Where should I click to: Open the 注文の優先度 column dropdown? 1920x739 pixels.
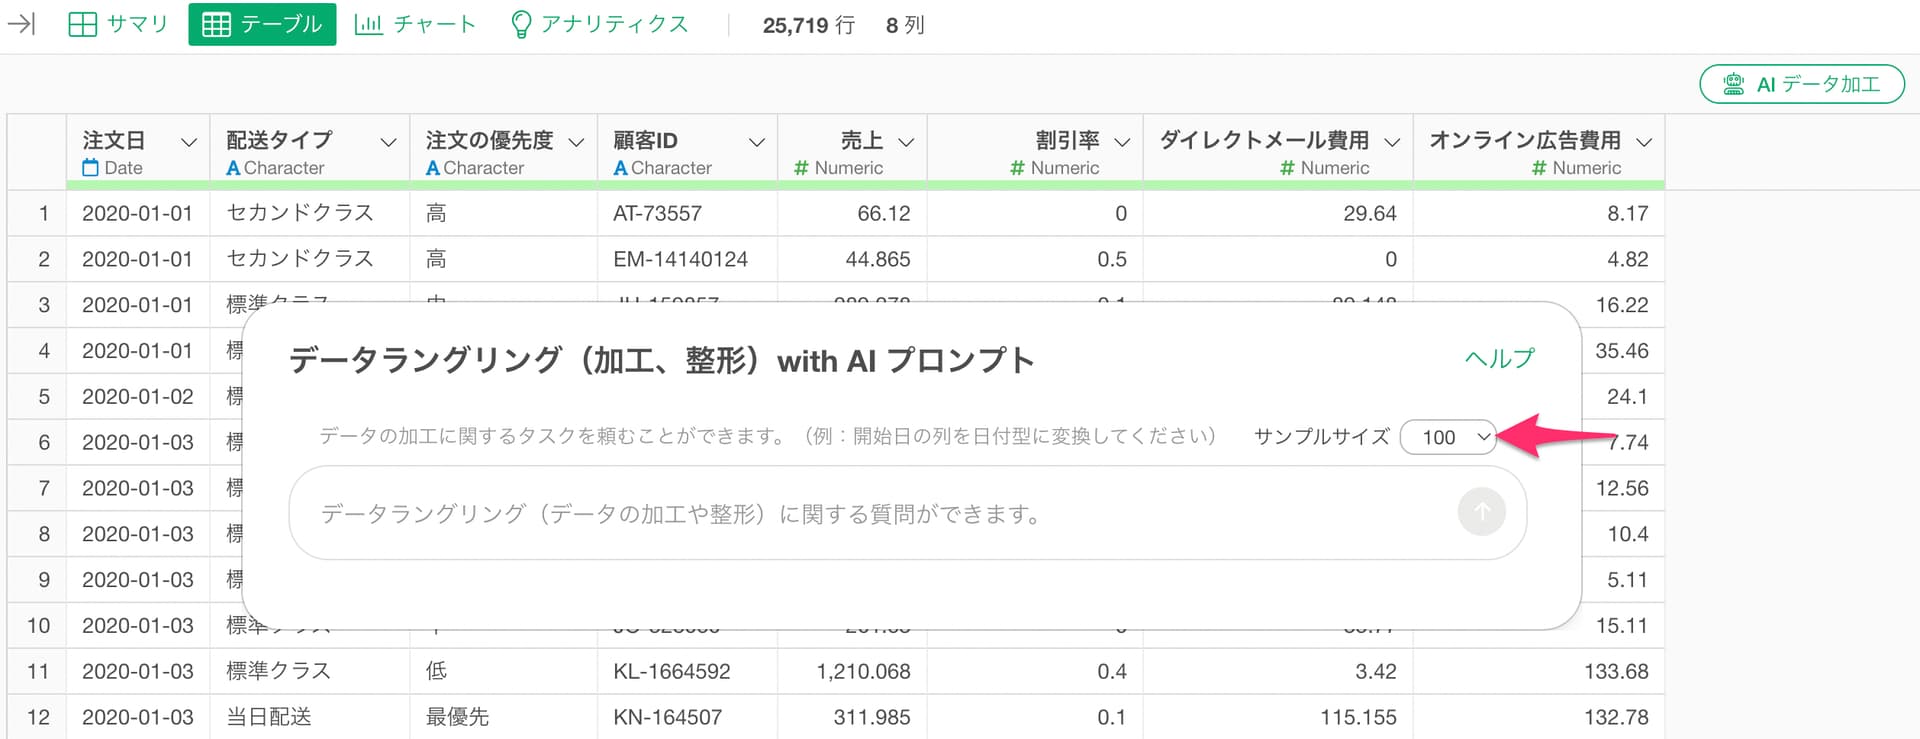tap(576, 142)
